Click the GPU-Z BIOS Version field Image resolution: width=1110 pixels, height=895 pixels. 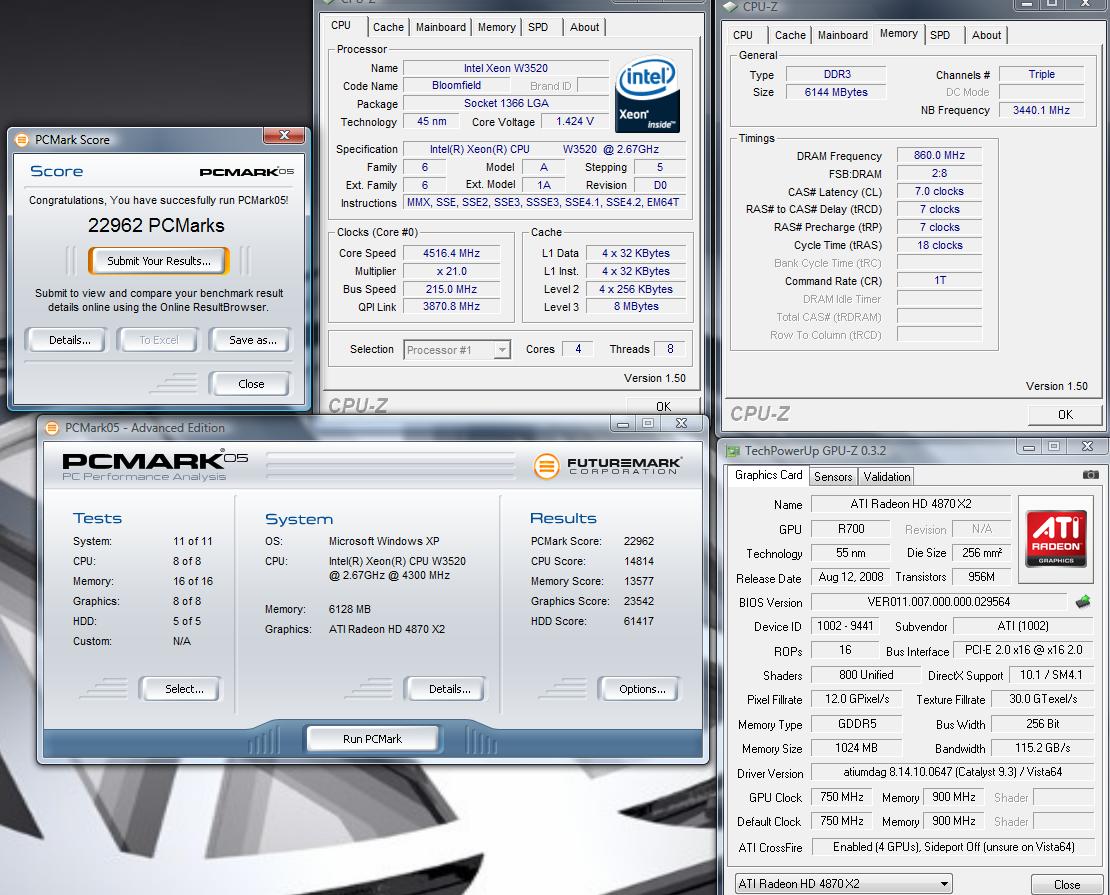[x=938, y=602]
